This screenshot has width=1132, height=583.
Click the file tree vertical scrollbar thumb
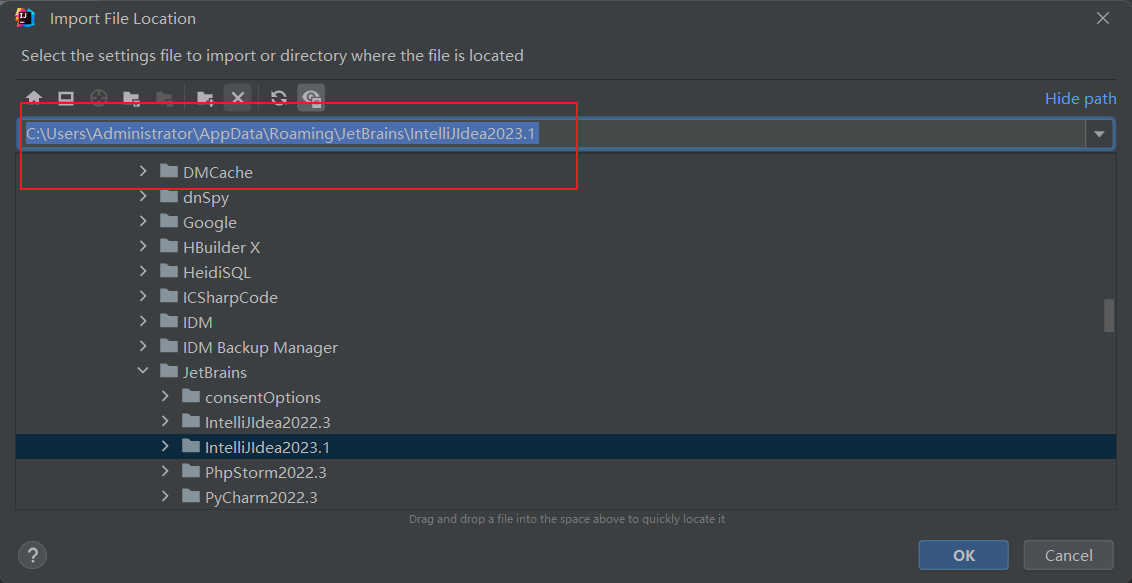coord(1108,315)
